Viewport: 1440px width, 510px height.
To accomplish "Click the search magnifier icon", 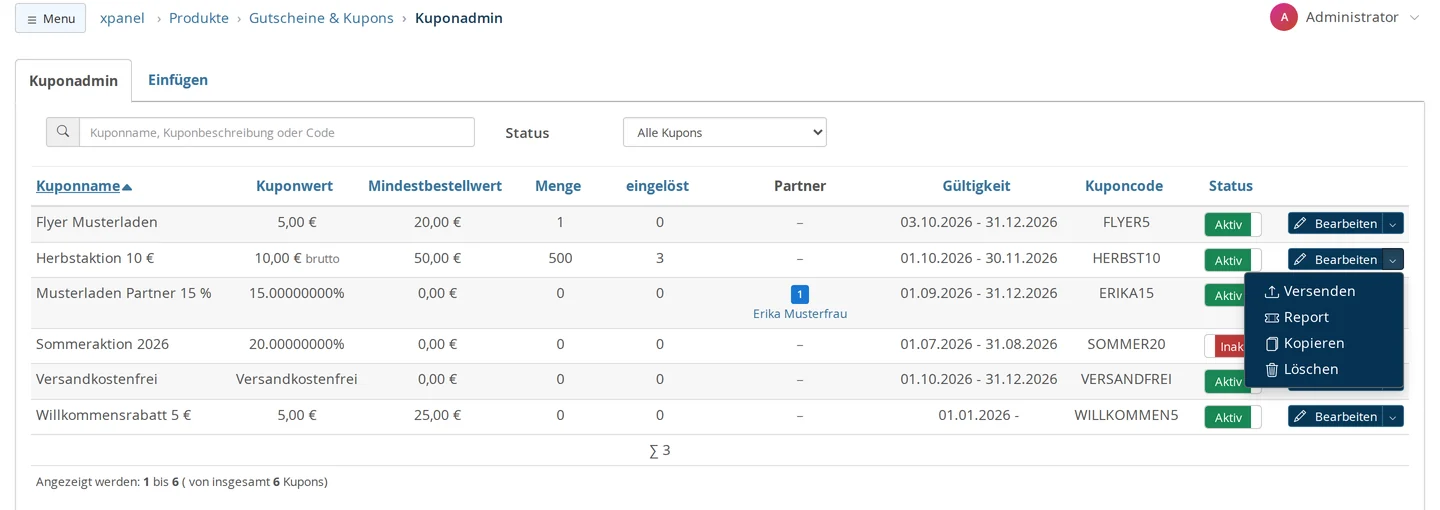I will 63,132.
